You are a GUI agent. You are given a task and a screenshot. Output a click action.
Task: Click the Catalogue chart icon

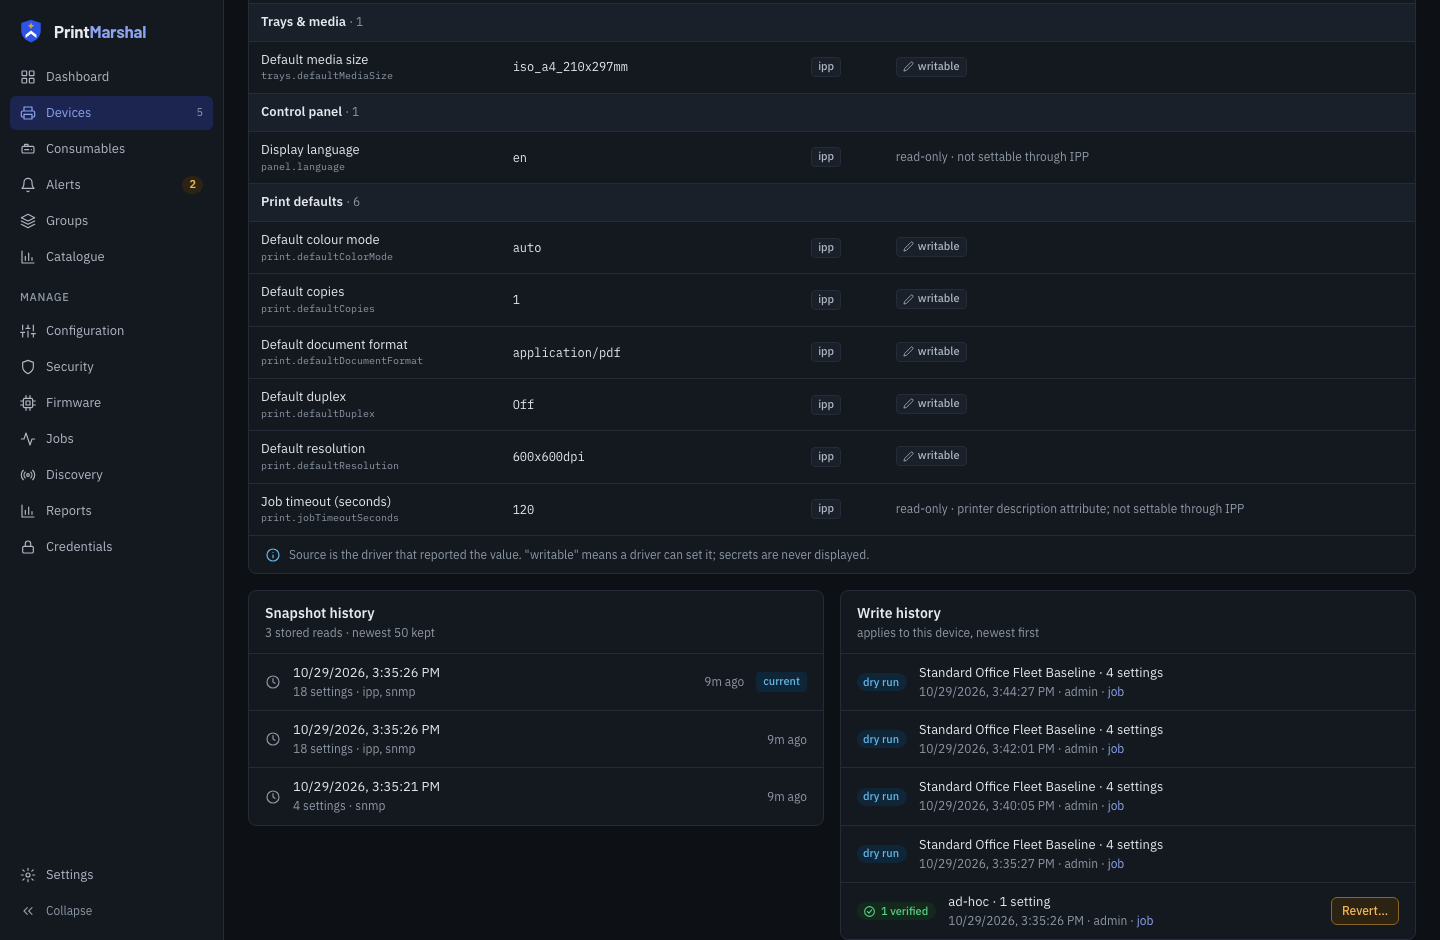(28, 257)
